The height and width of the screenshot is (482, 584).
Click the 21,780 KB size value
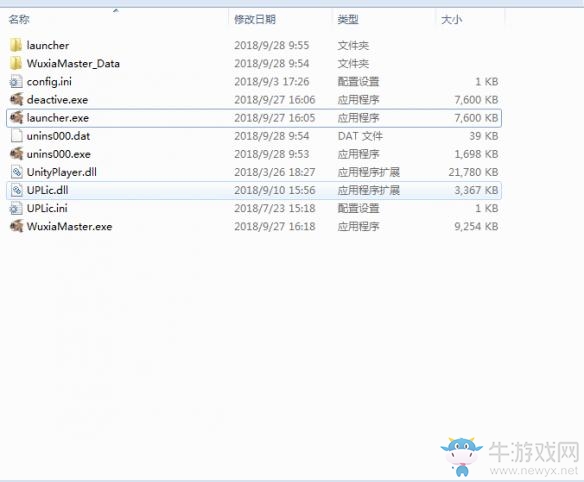pos(473,172)
